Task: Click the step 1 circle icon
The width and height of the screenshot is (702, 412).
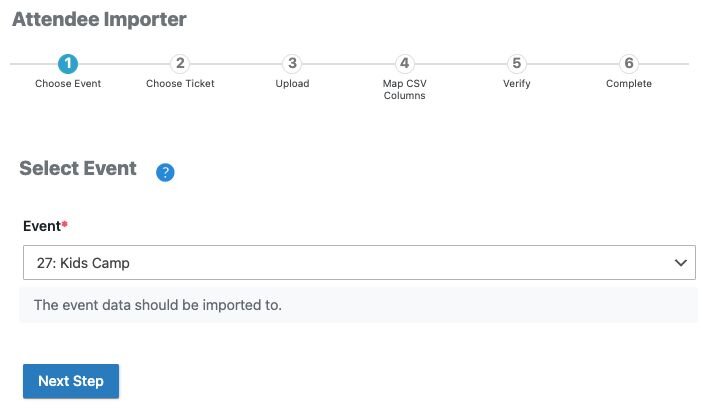Action: click(x=68, y=64)
